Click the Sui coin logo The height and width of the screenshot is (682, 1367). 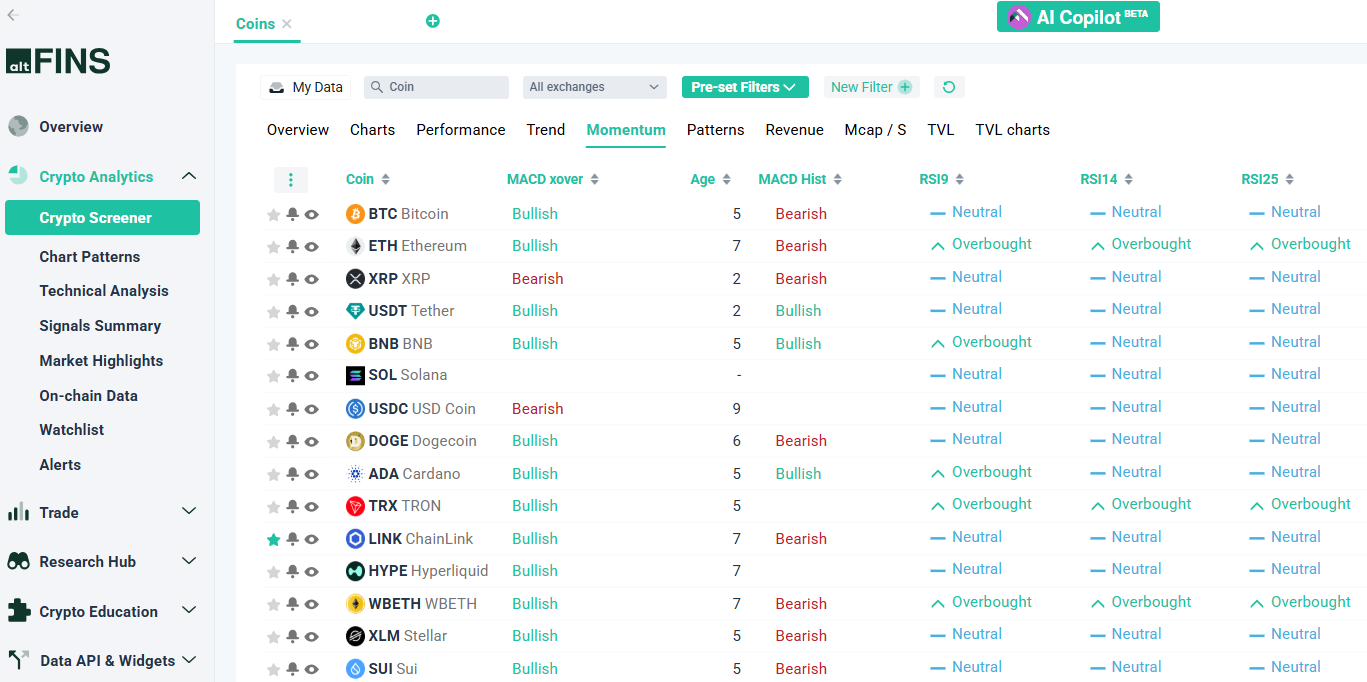point(355,669)
